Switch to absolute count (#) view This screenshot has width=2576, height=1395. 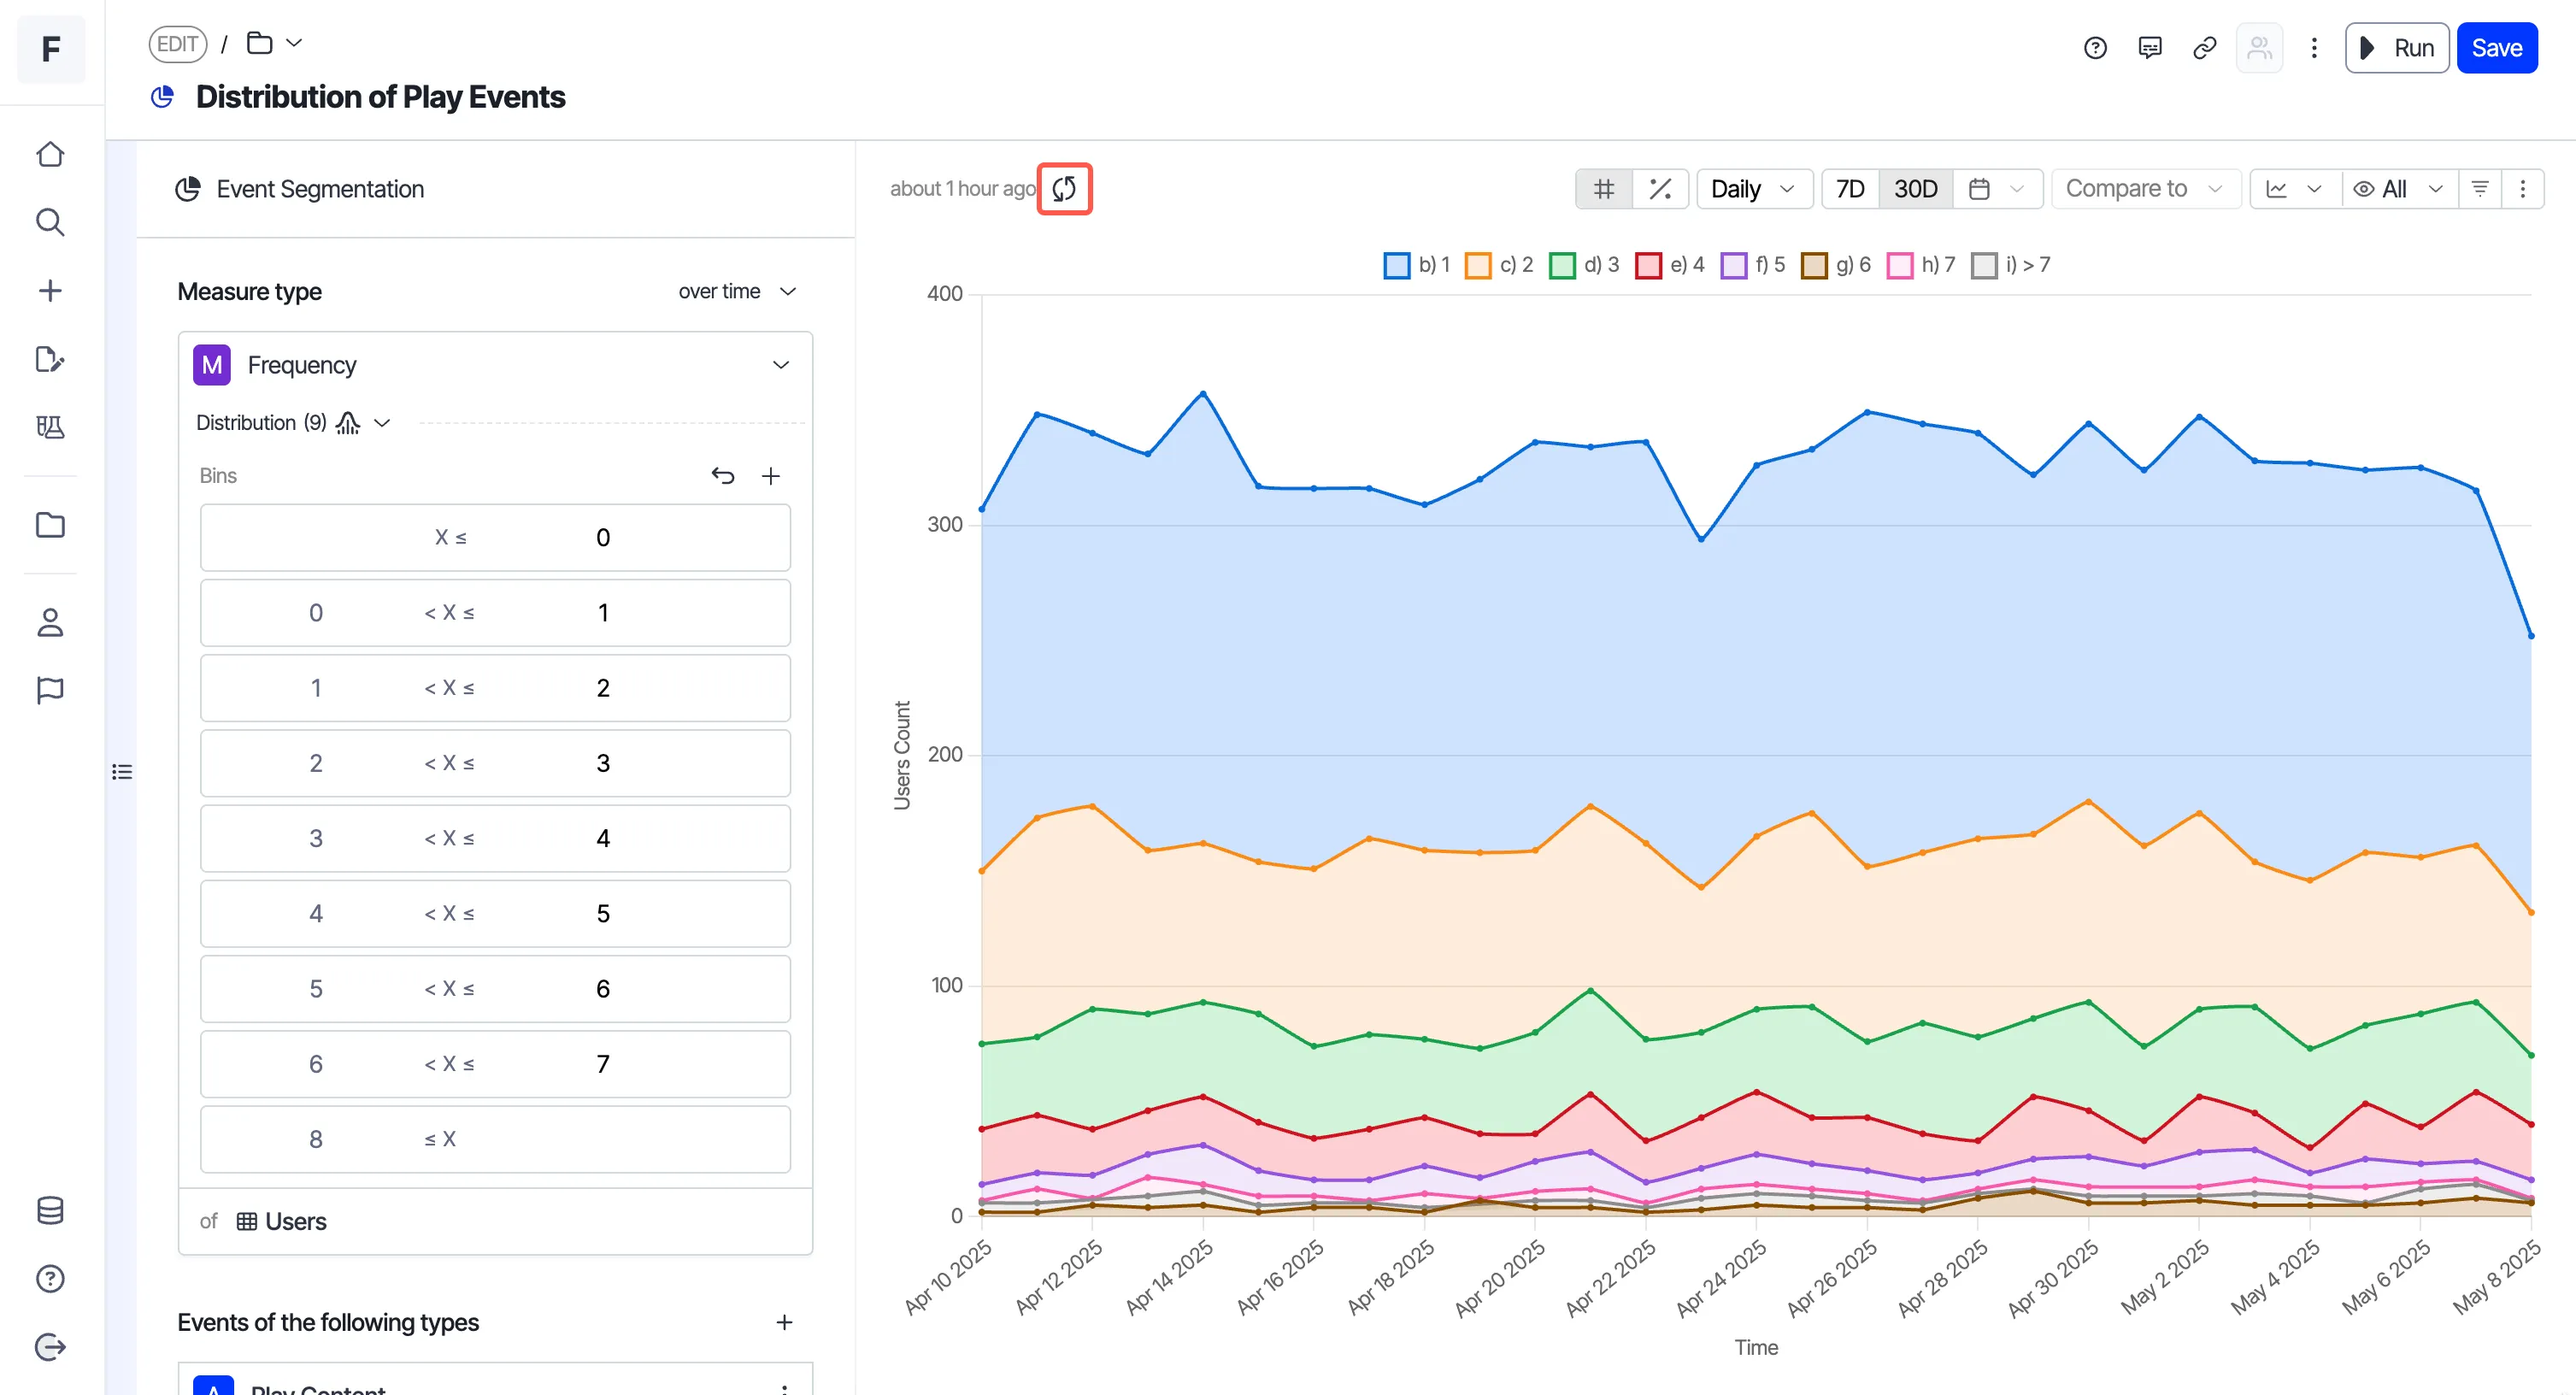pyautogui.click(x=1604, y=189)
